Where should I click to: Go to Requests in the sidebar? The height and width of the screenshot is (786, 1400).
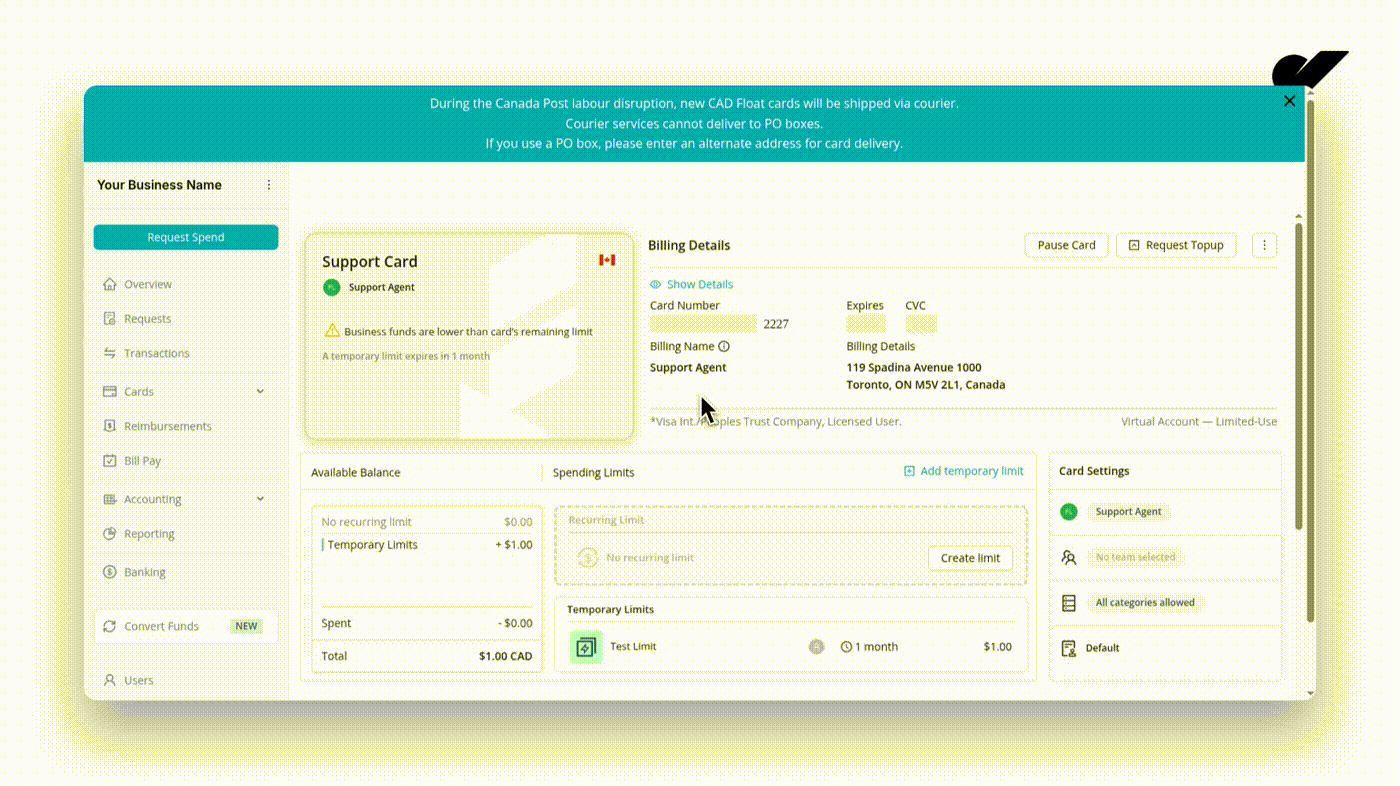147,319
